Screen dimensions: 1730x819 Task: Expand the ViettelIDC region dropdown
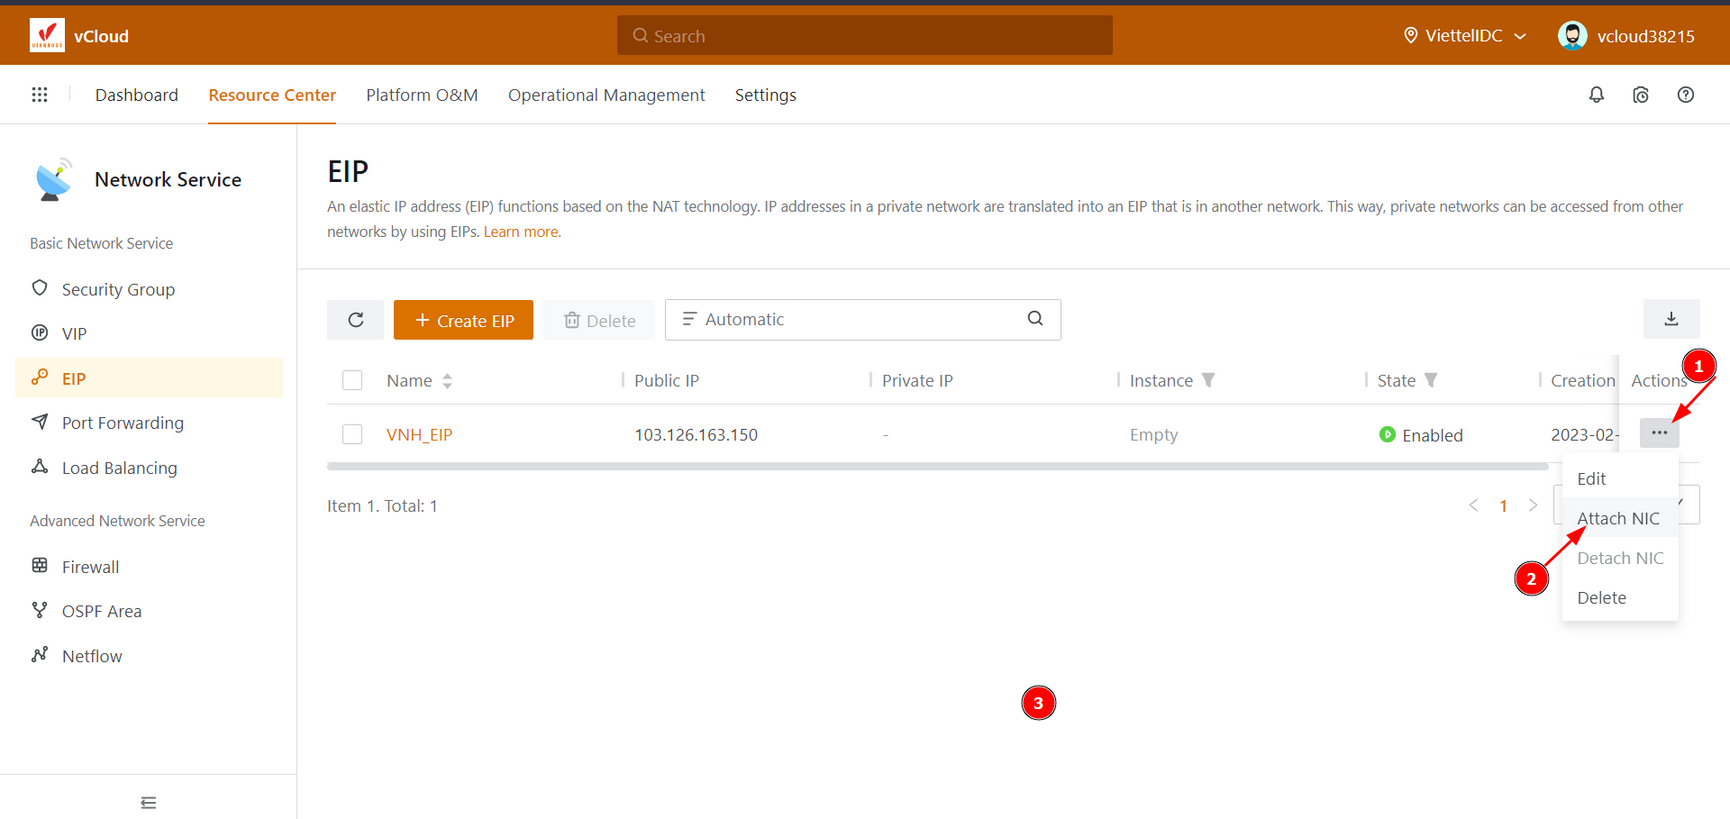pos(1467,36)
